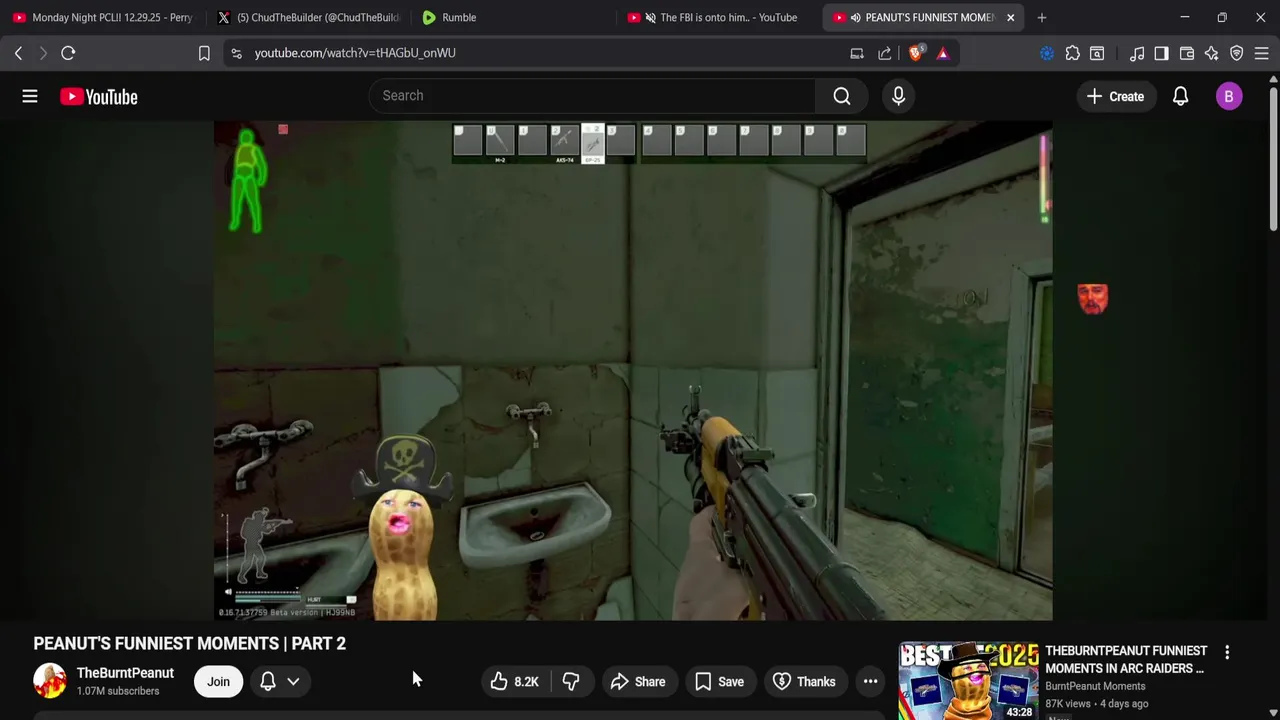Share the video
This screenshot has height=720, width=1280.
(638, 682)
